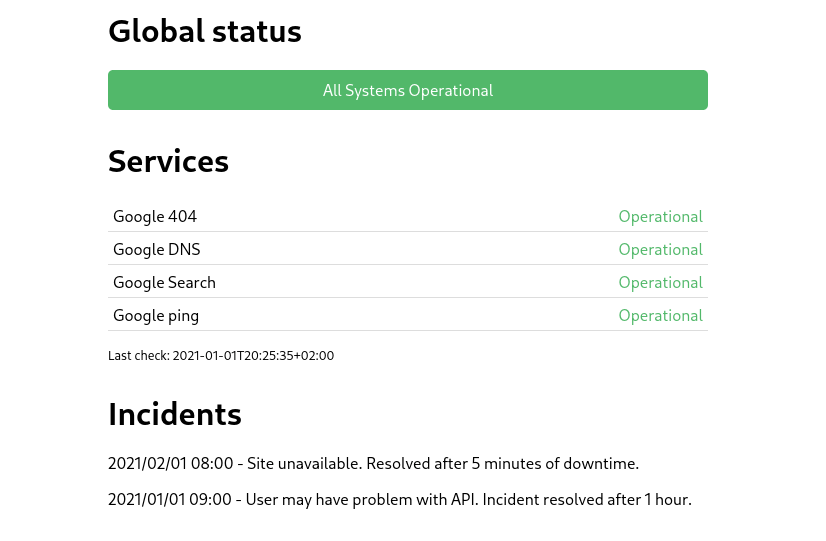Click the 2021/01/01 09:00 incident date

[169, 499]
